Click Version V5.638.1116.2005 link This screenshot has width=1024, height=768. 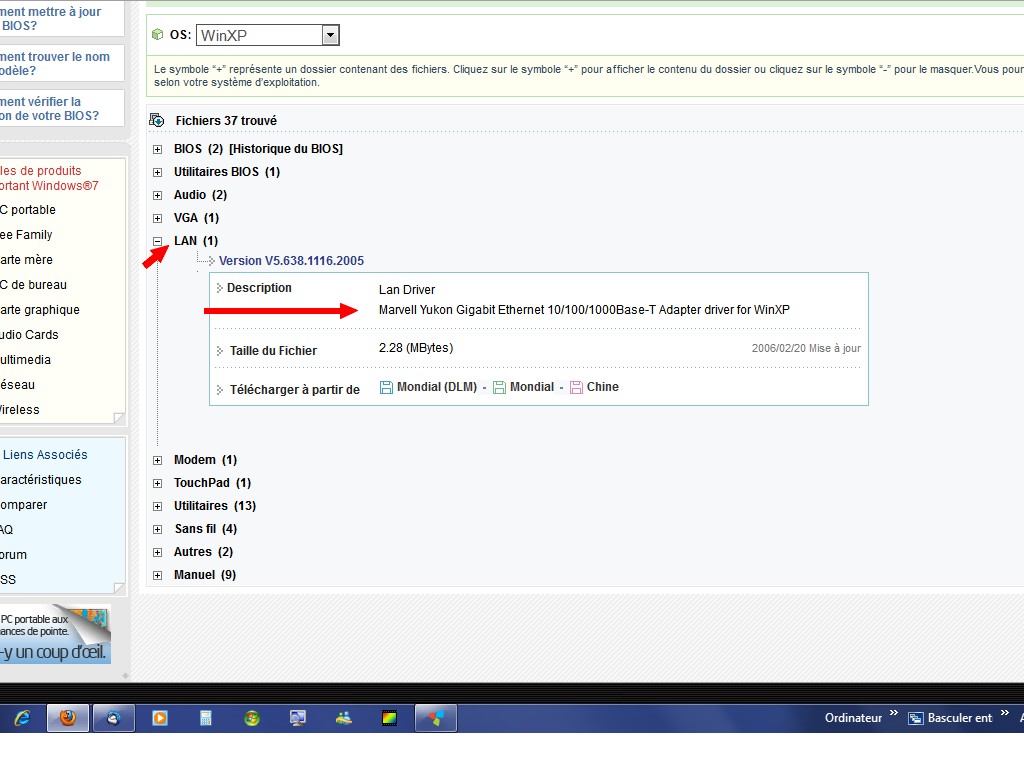pyautogui.click(x=291, y=261)
